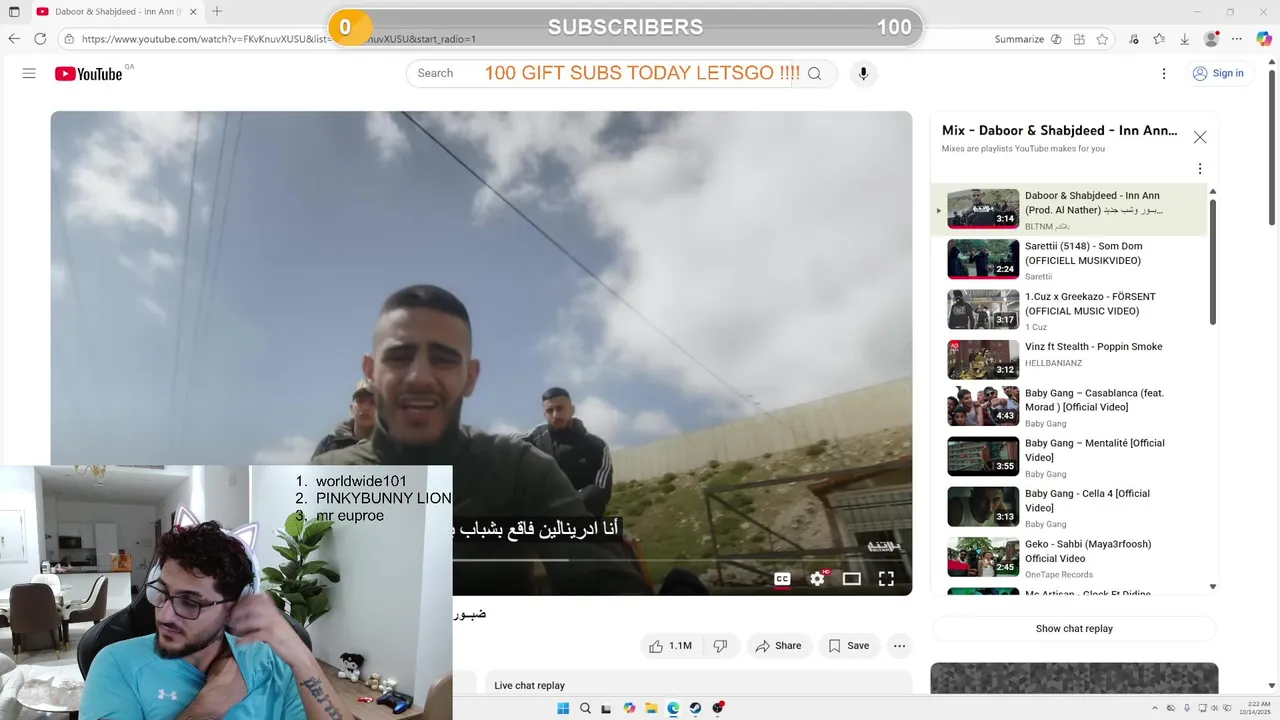This screenshot has width=1280, height=720.
Task: Toggle closed captions on the video
Action: pos(782,579)
